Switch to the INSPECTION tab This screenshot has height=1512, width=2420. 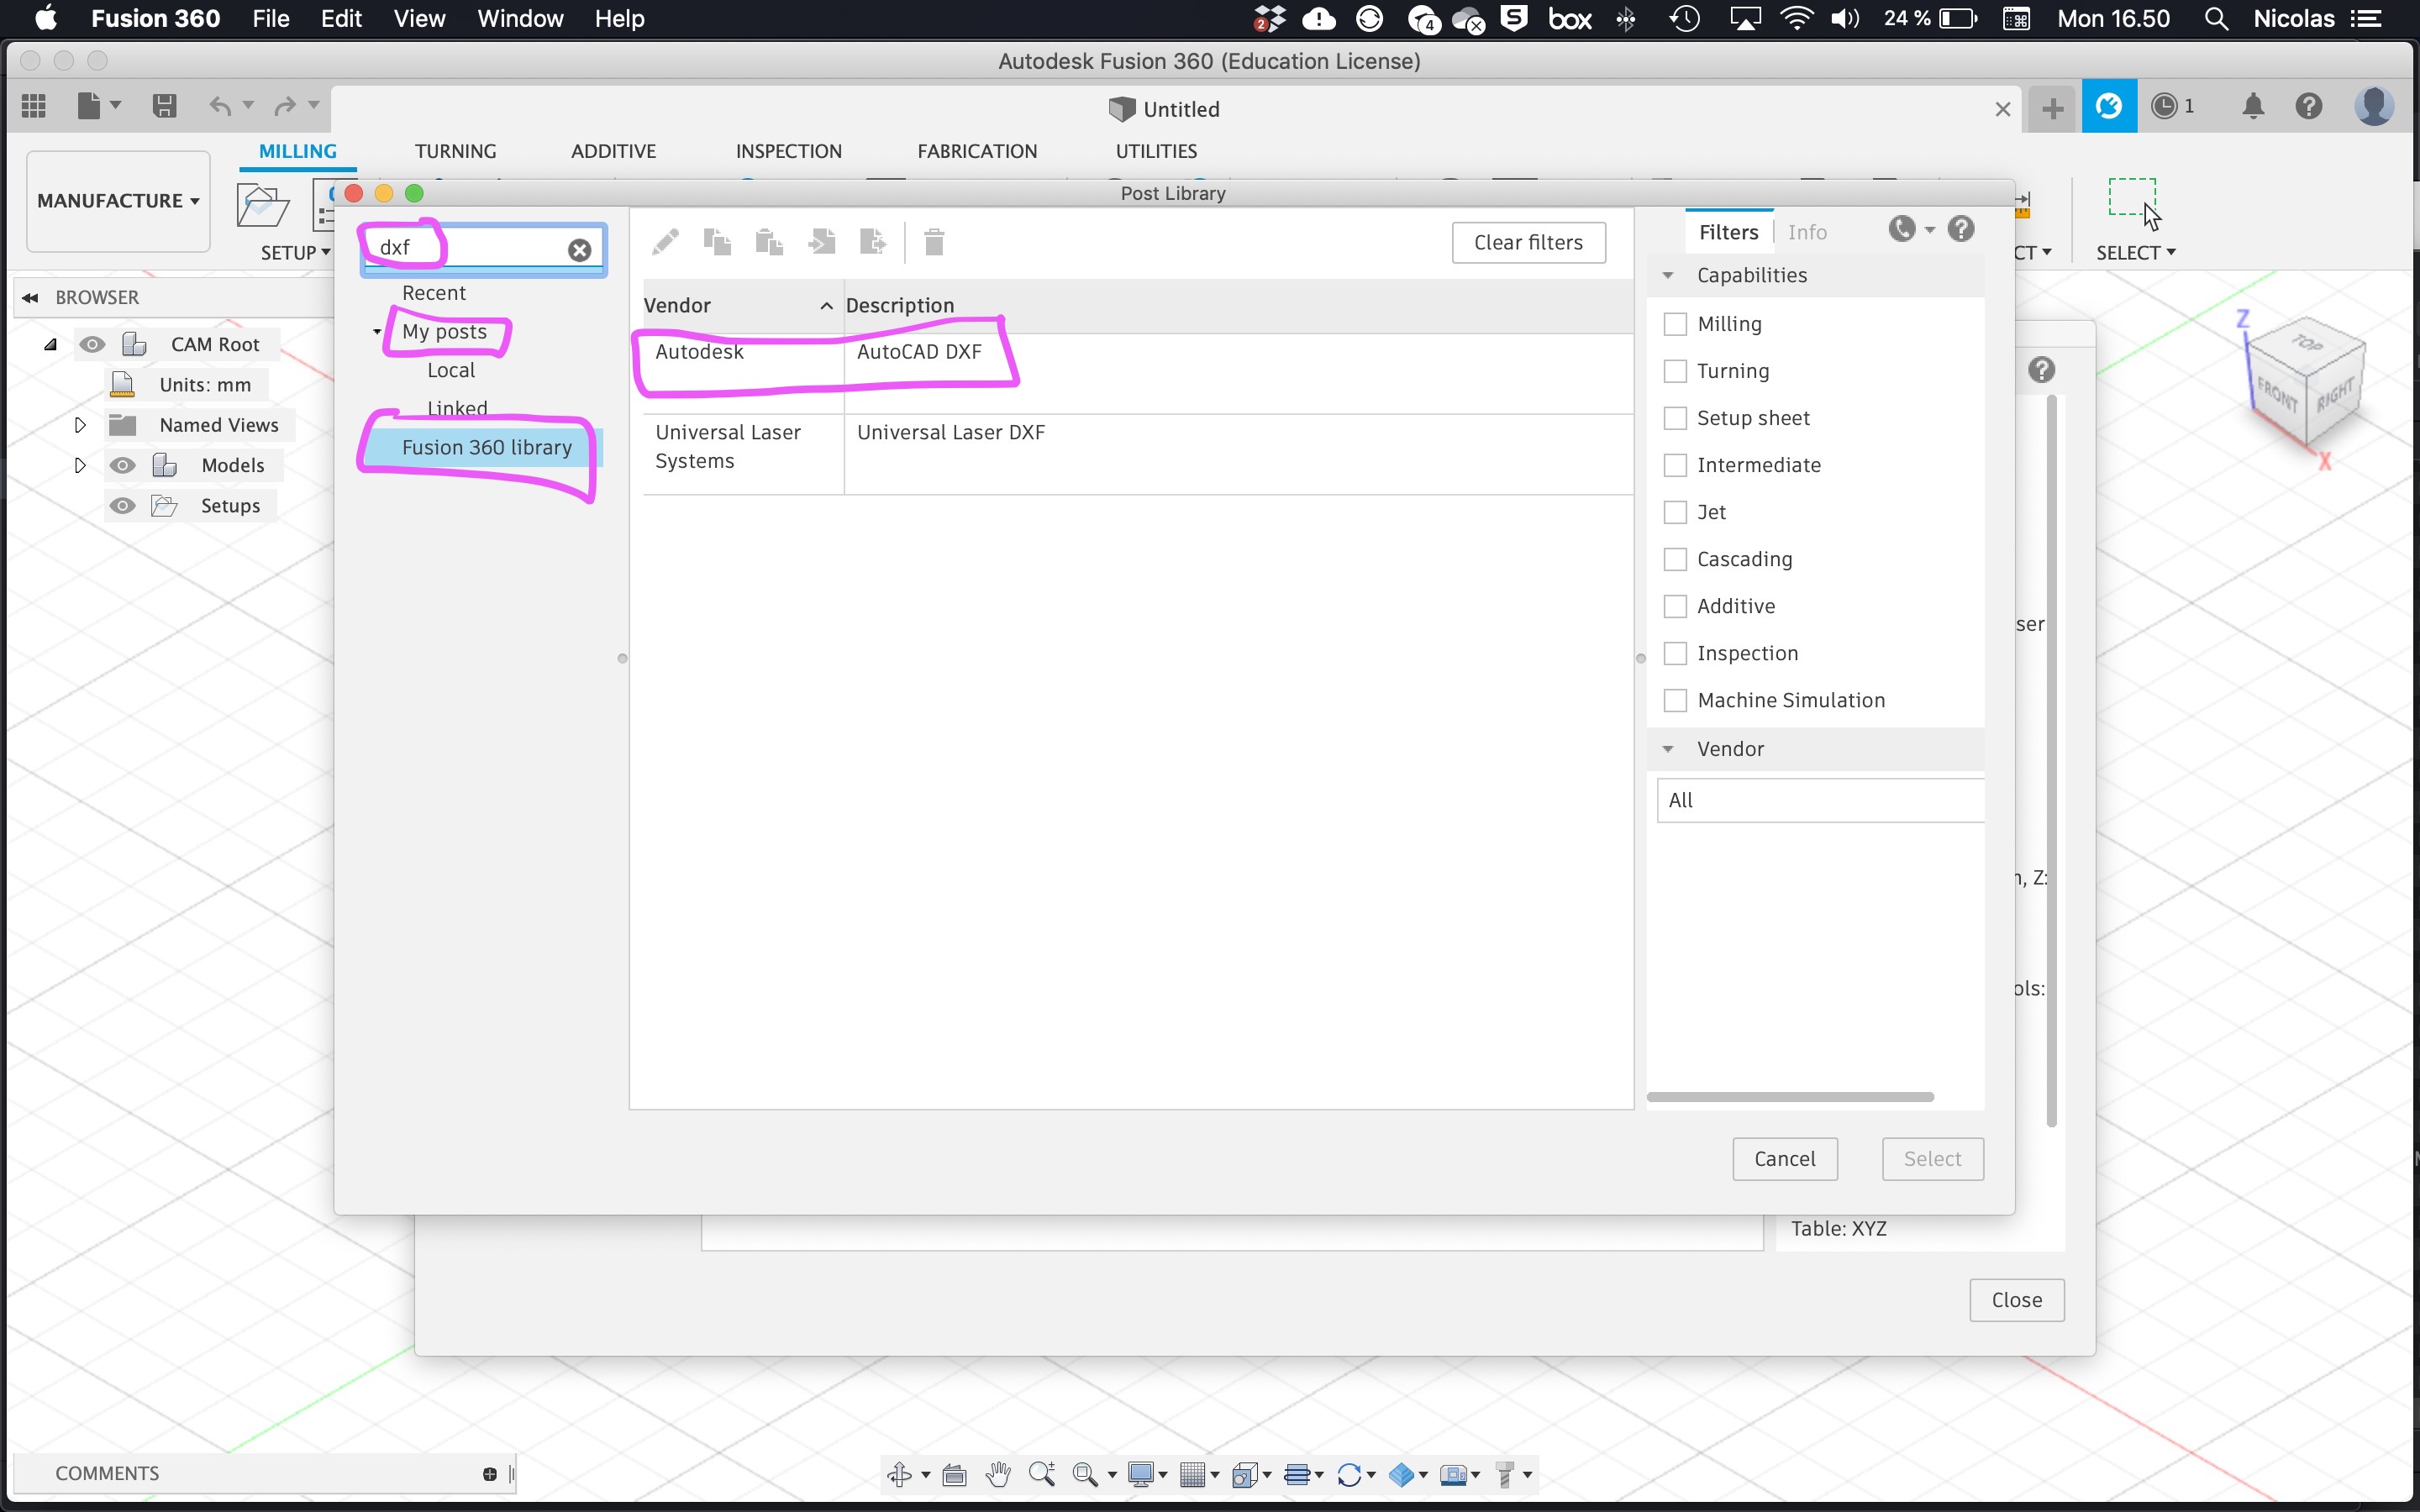(x=788, y=151)
